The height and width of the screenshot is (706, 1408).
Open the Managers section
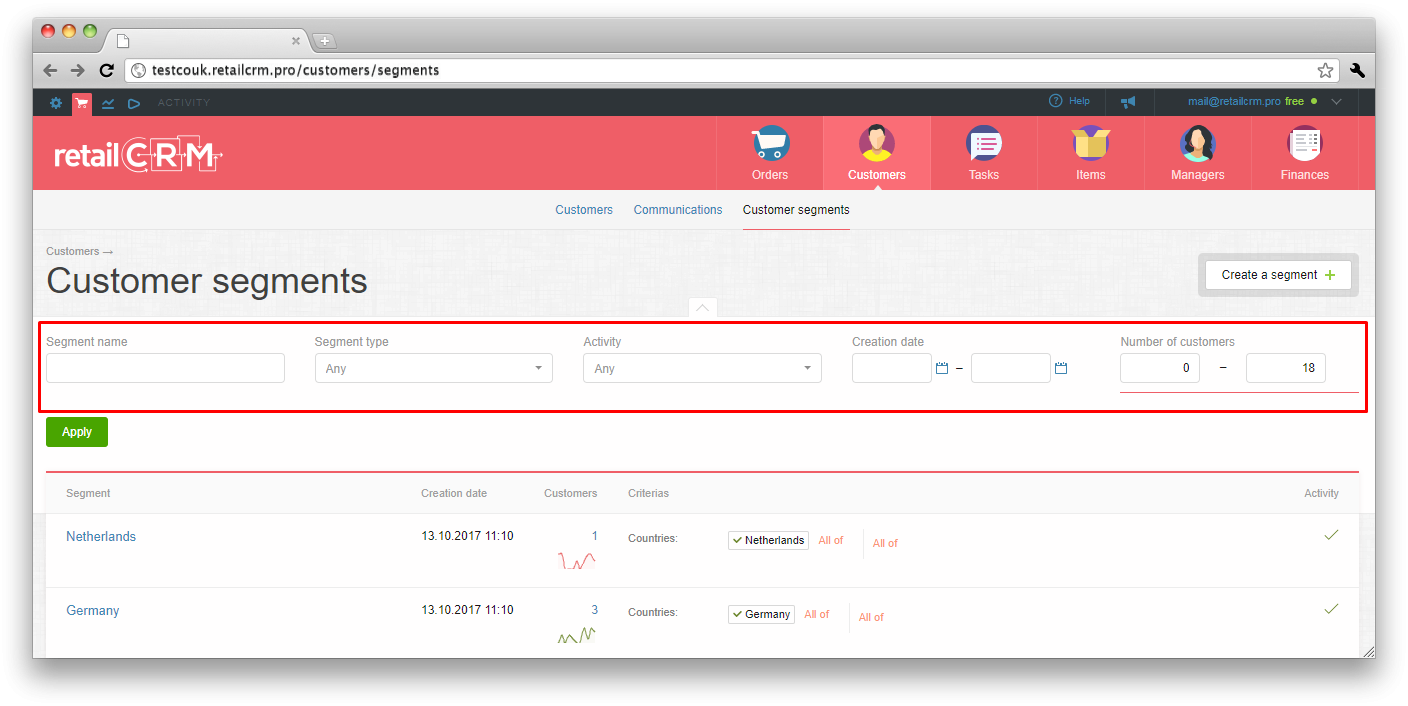pyautogui.click(x=1198, y=153)
